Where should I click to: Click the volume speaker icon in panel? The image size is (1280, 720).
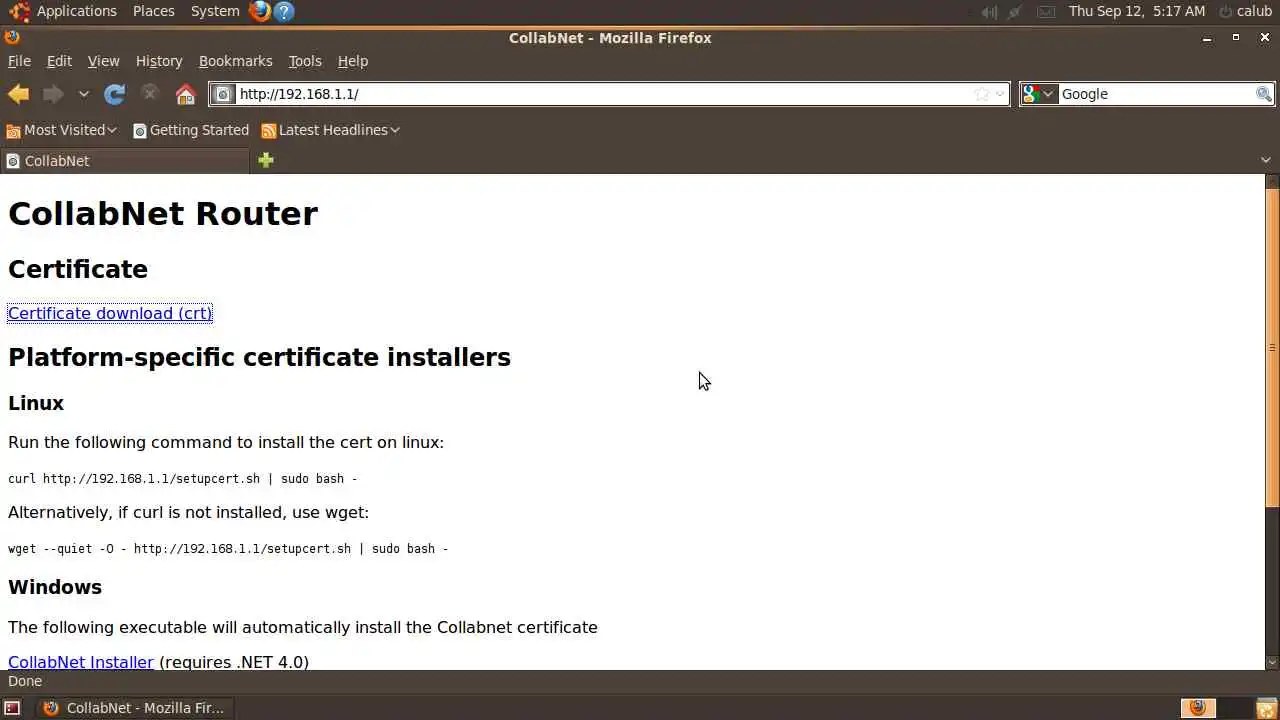[989, 12]
